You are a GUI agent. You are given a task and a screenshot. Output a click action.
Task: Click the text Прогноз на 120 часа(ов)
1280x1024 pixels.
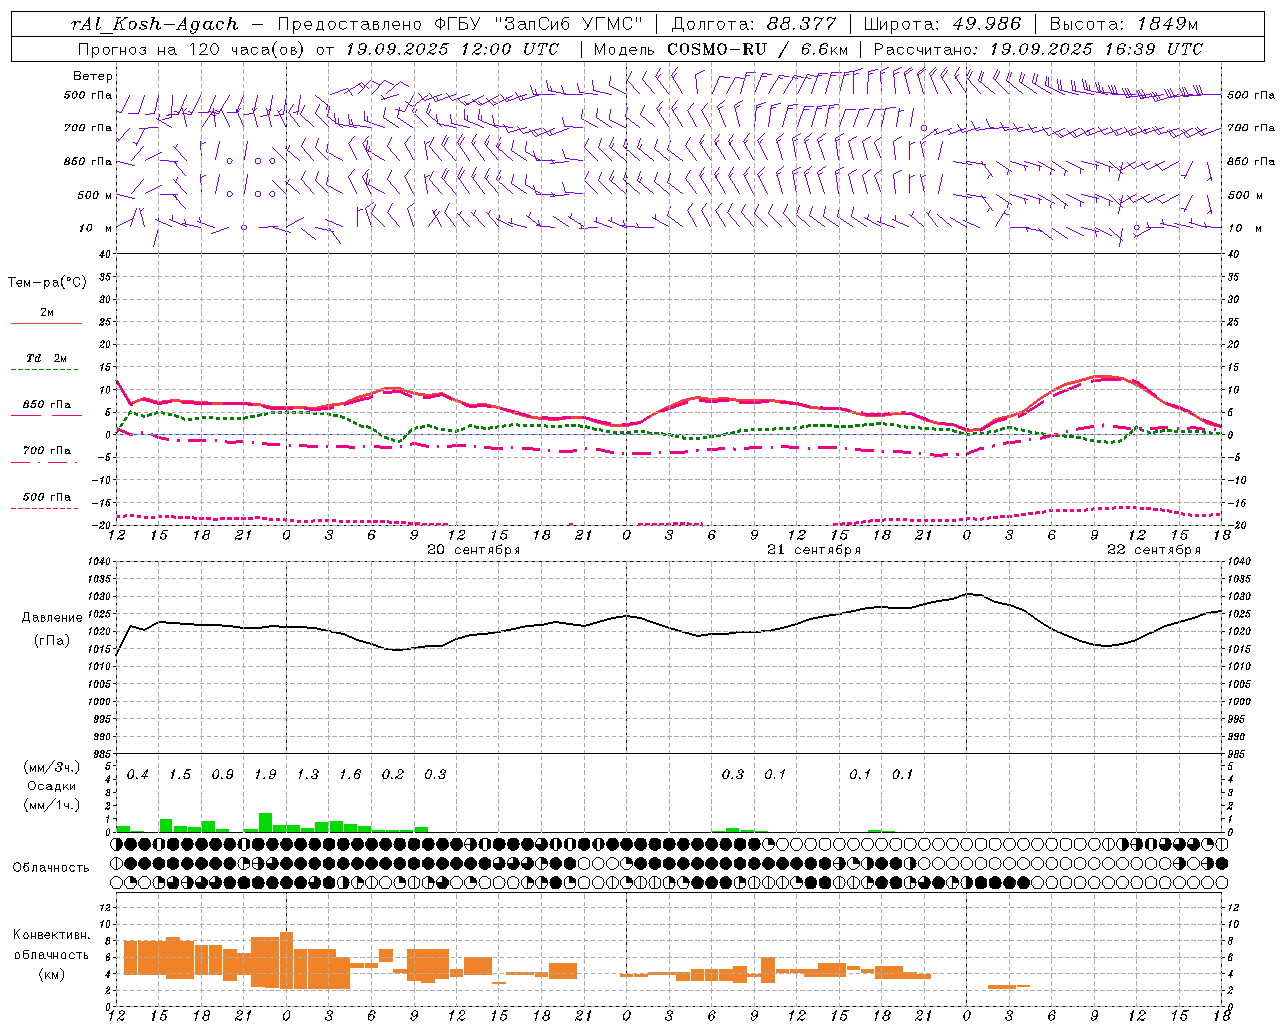click(x=192, y=49)
